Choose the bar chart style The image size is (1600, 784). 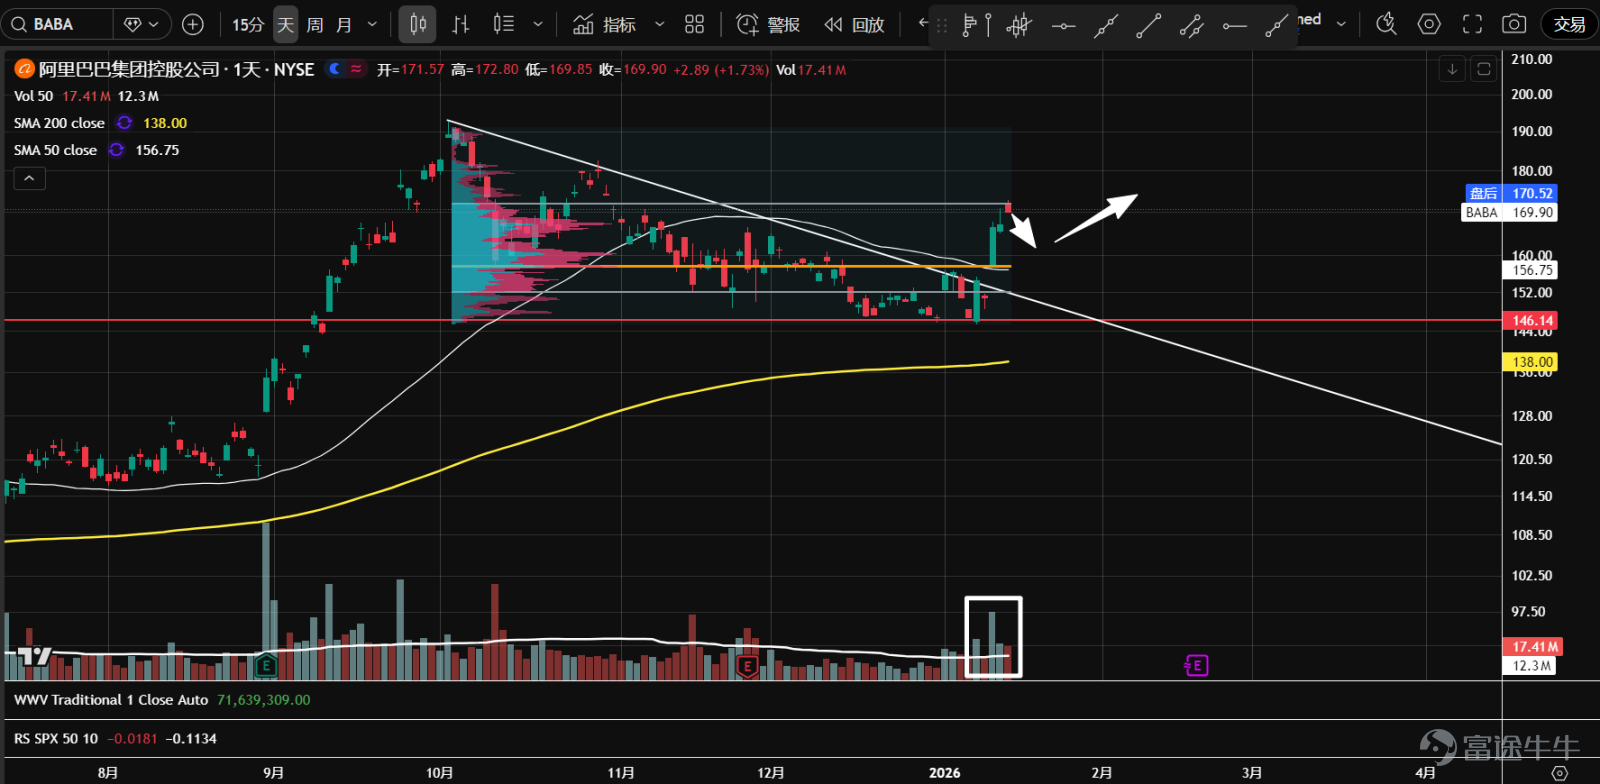[460, 24]
